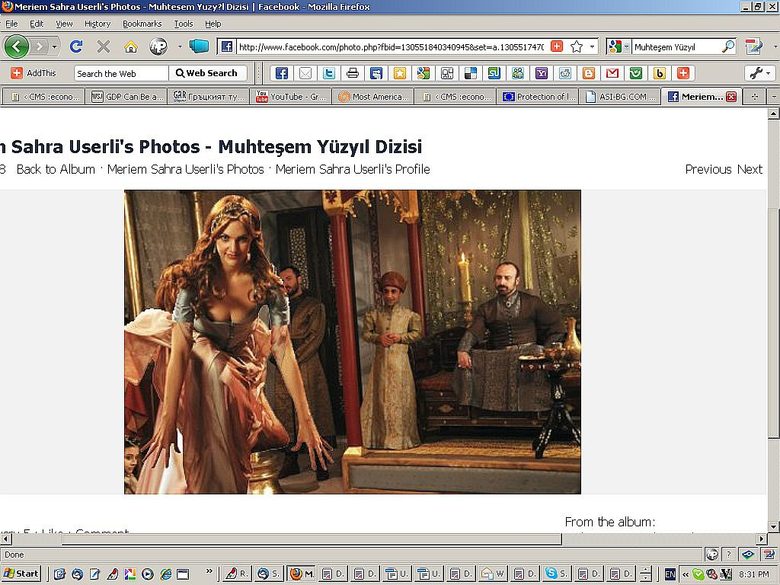Share to StumbleUpon via AddThis toolbar

point(494,74)
